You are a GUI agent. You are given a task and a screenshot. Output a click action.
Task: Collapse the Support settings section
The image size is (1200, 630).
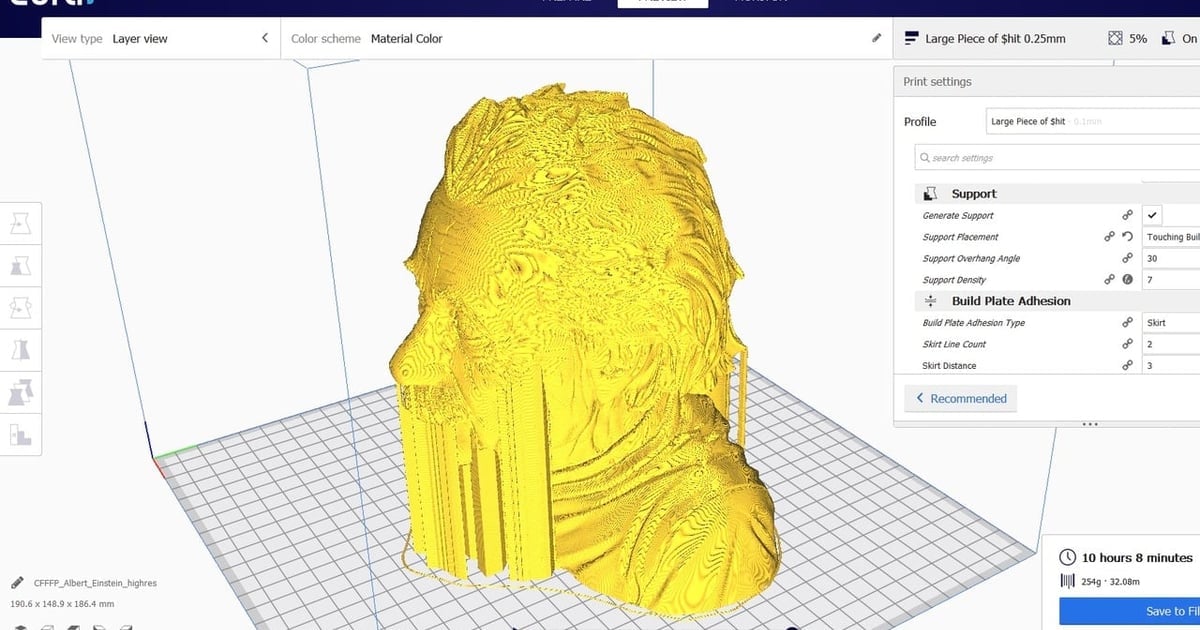pos(973,194)
